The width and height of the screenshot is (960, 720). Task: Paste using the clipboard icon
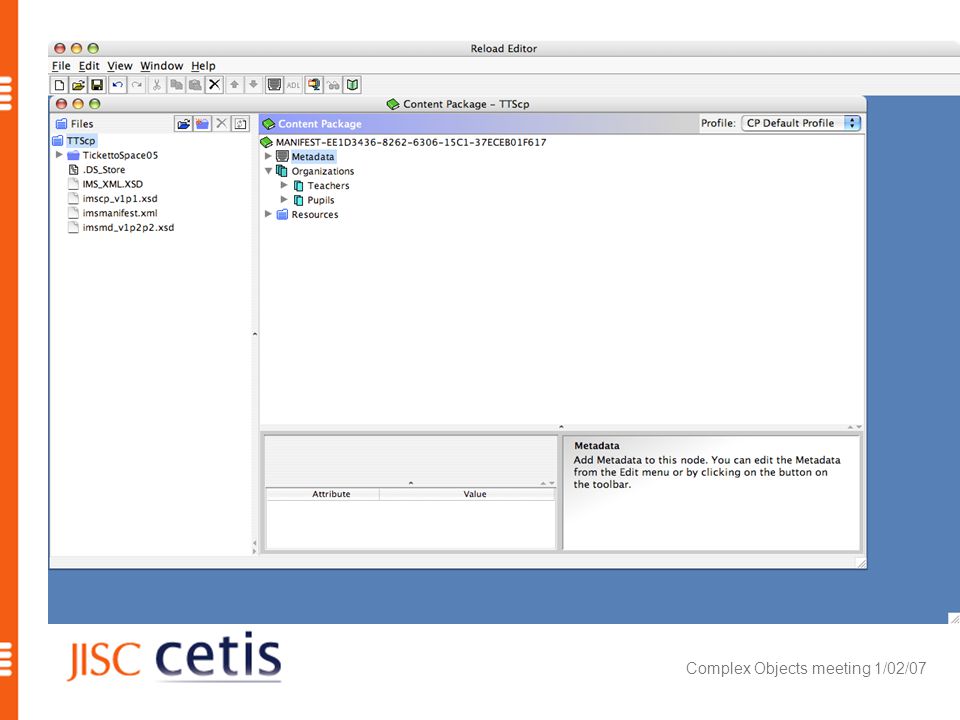(x=195, y=85)
